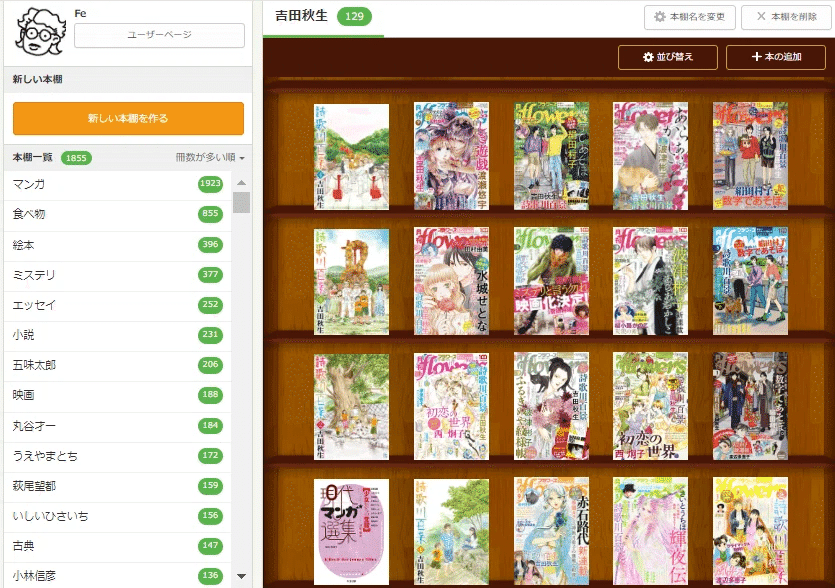Click 新しい本棚を作る orange button
Viewport: 835px width, 588px height.
(128, 118)
